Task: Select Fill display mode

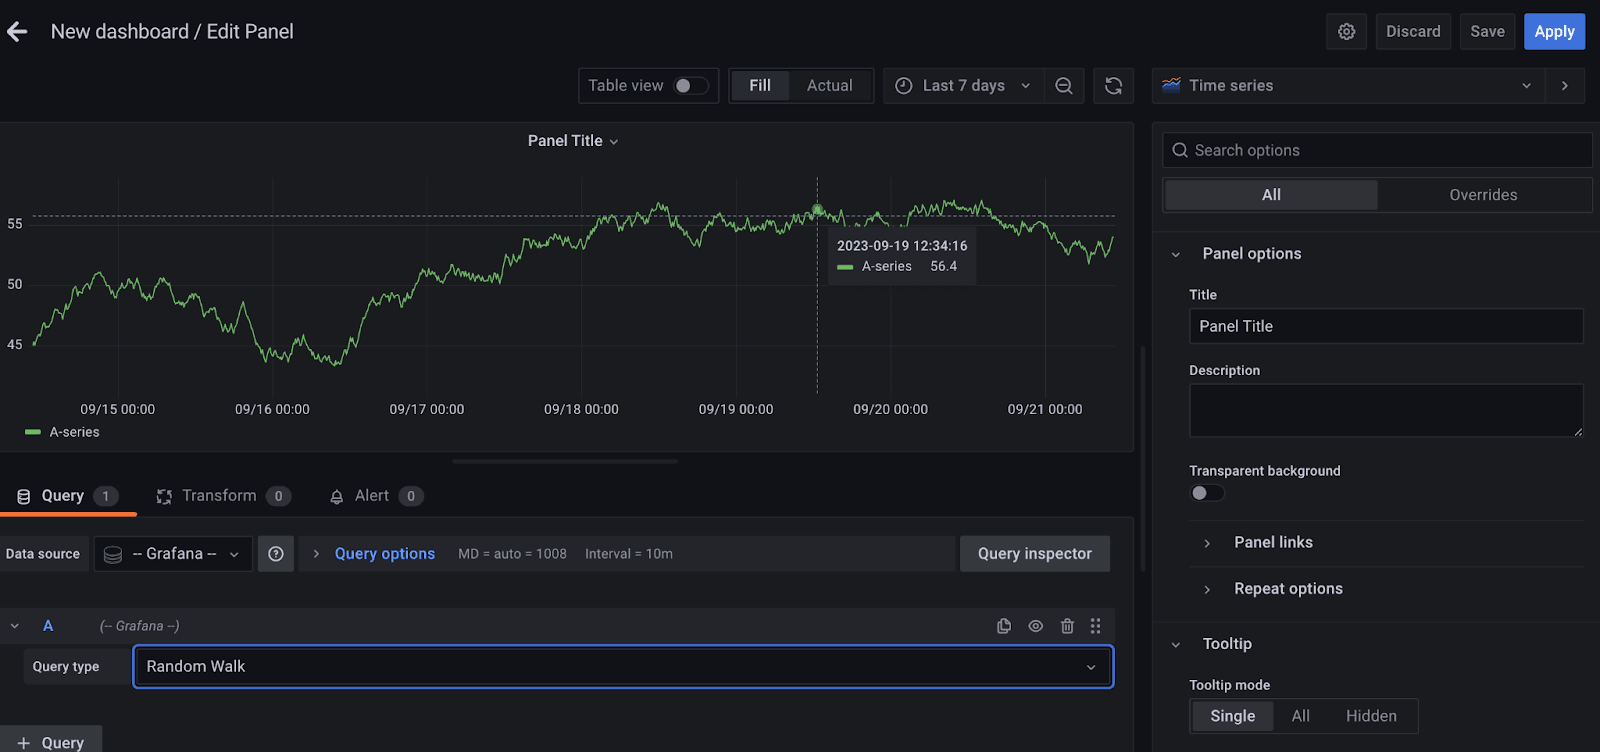Action: (760, 86)
